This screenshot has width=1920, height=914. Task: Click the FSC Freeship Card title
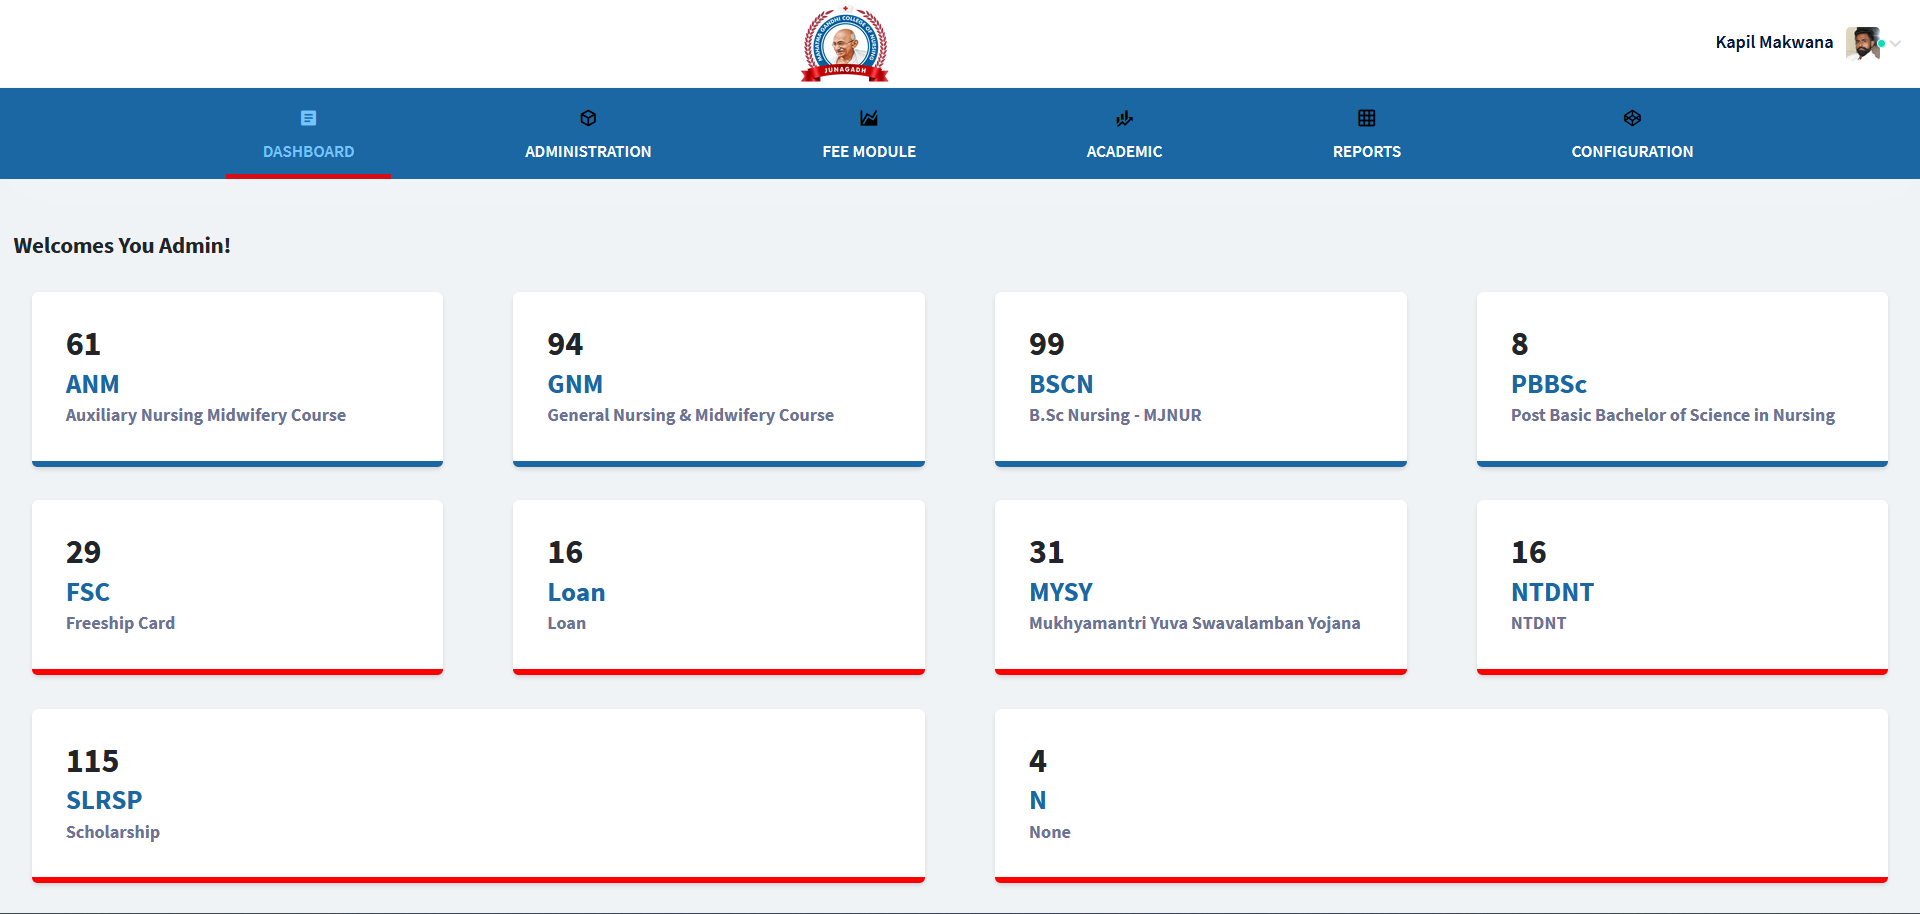point(88,592)
